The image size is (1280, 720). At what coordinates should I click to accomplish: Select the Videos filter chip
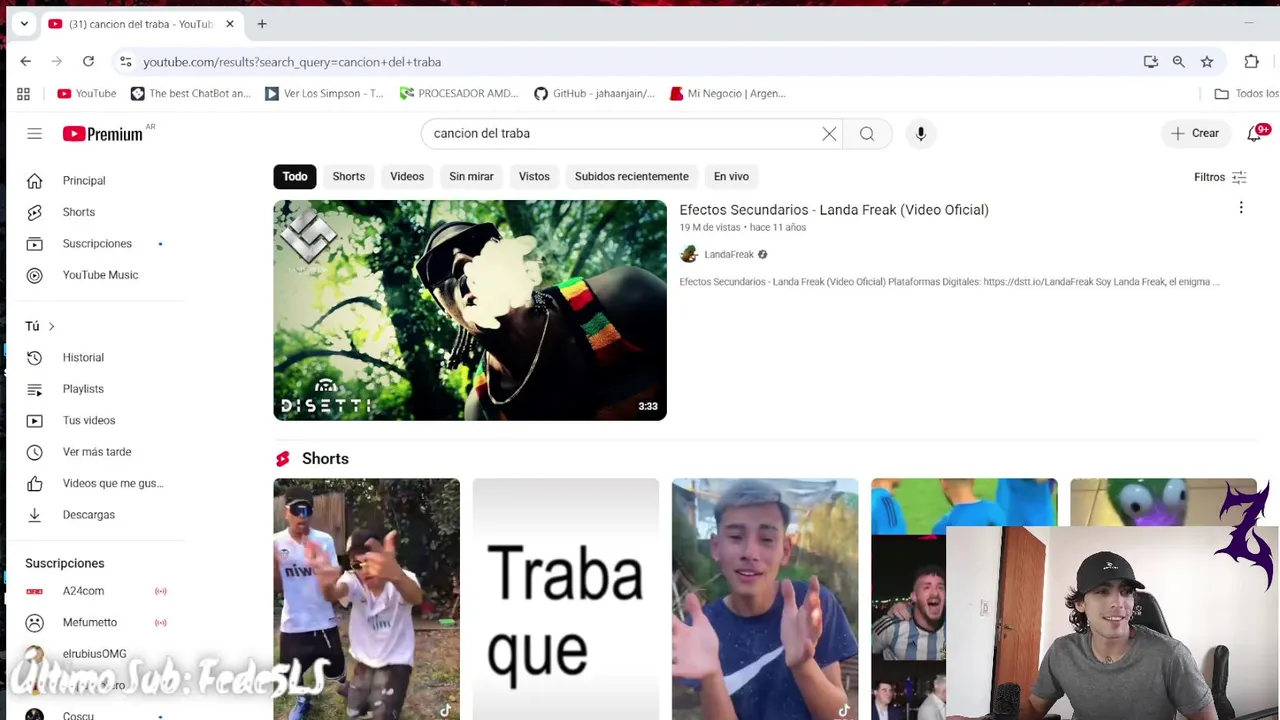(407, 176)
